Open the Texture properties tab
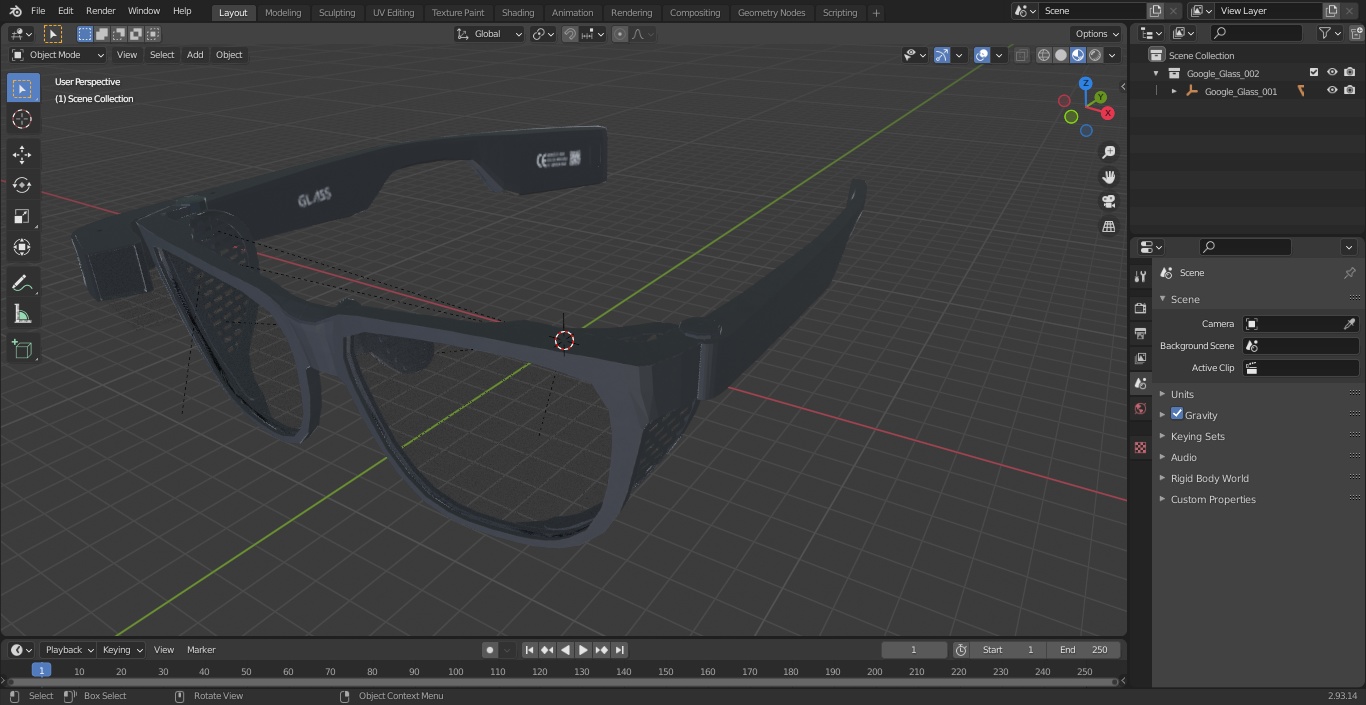The height and width of the screenshot is (705, 1366). (x=1140, y=447)
